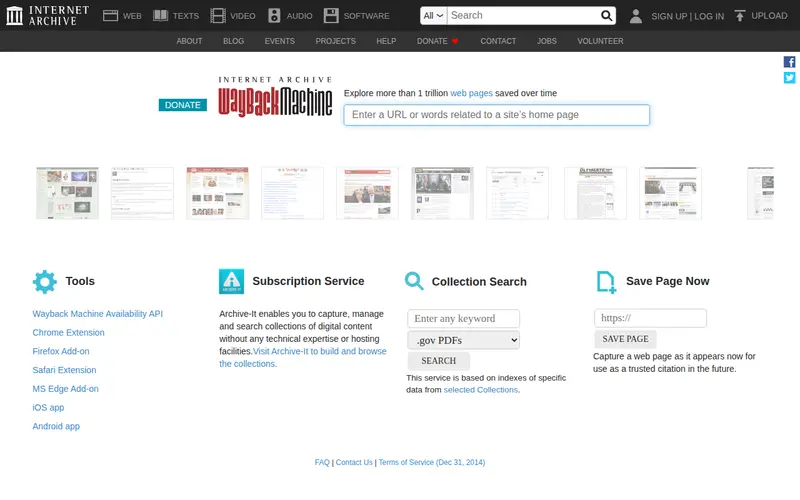
Task: Click the upload arrow icon
Action: point(740,16)
